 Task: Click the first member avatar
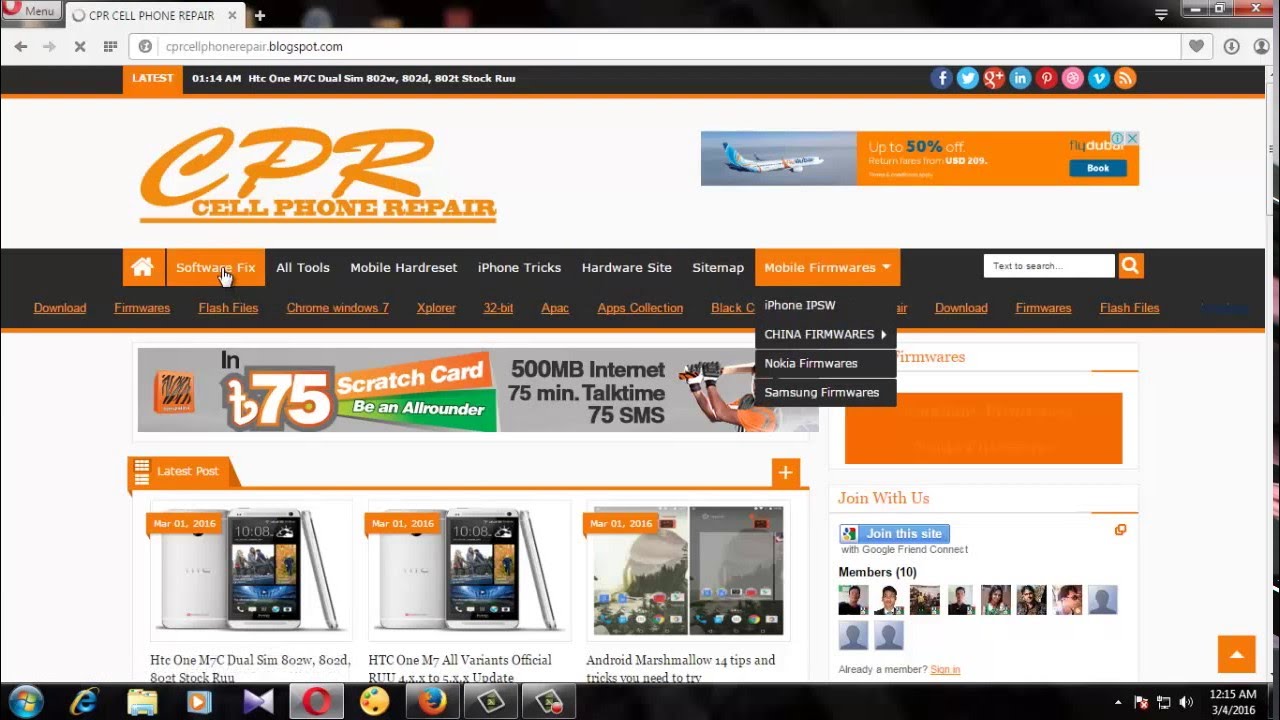(x=853, y=600)
